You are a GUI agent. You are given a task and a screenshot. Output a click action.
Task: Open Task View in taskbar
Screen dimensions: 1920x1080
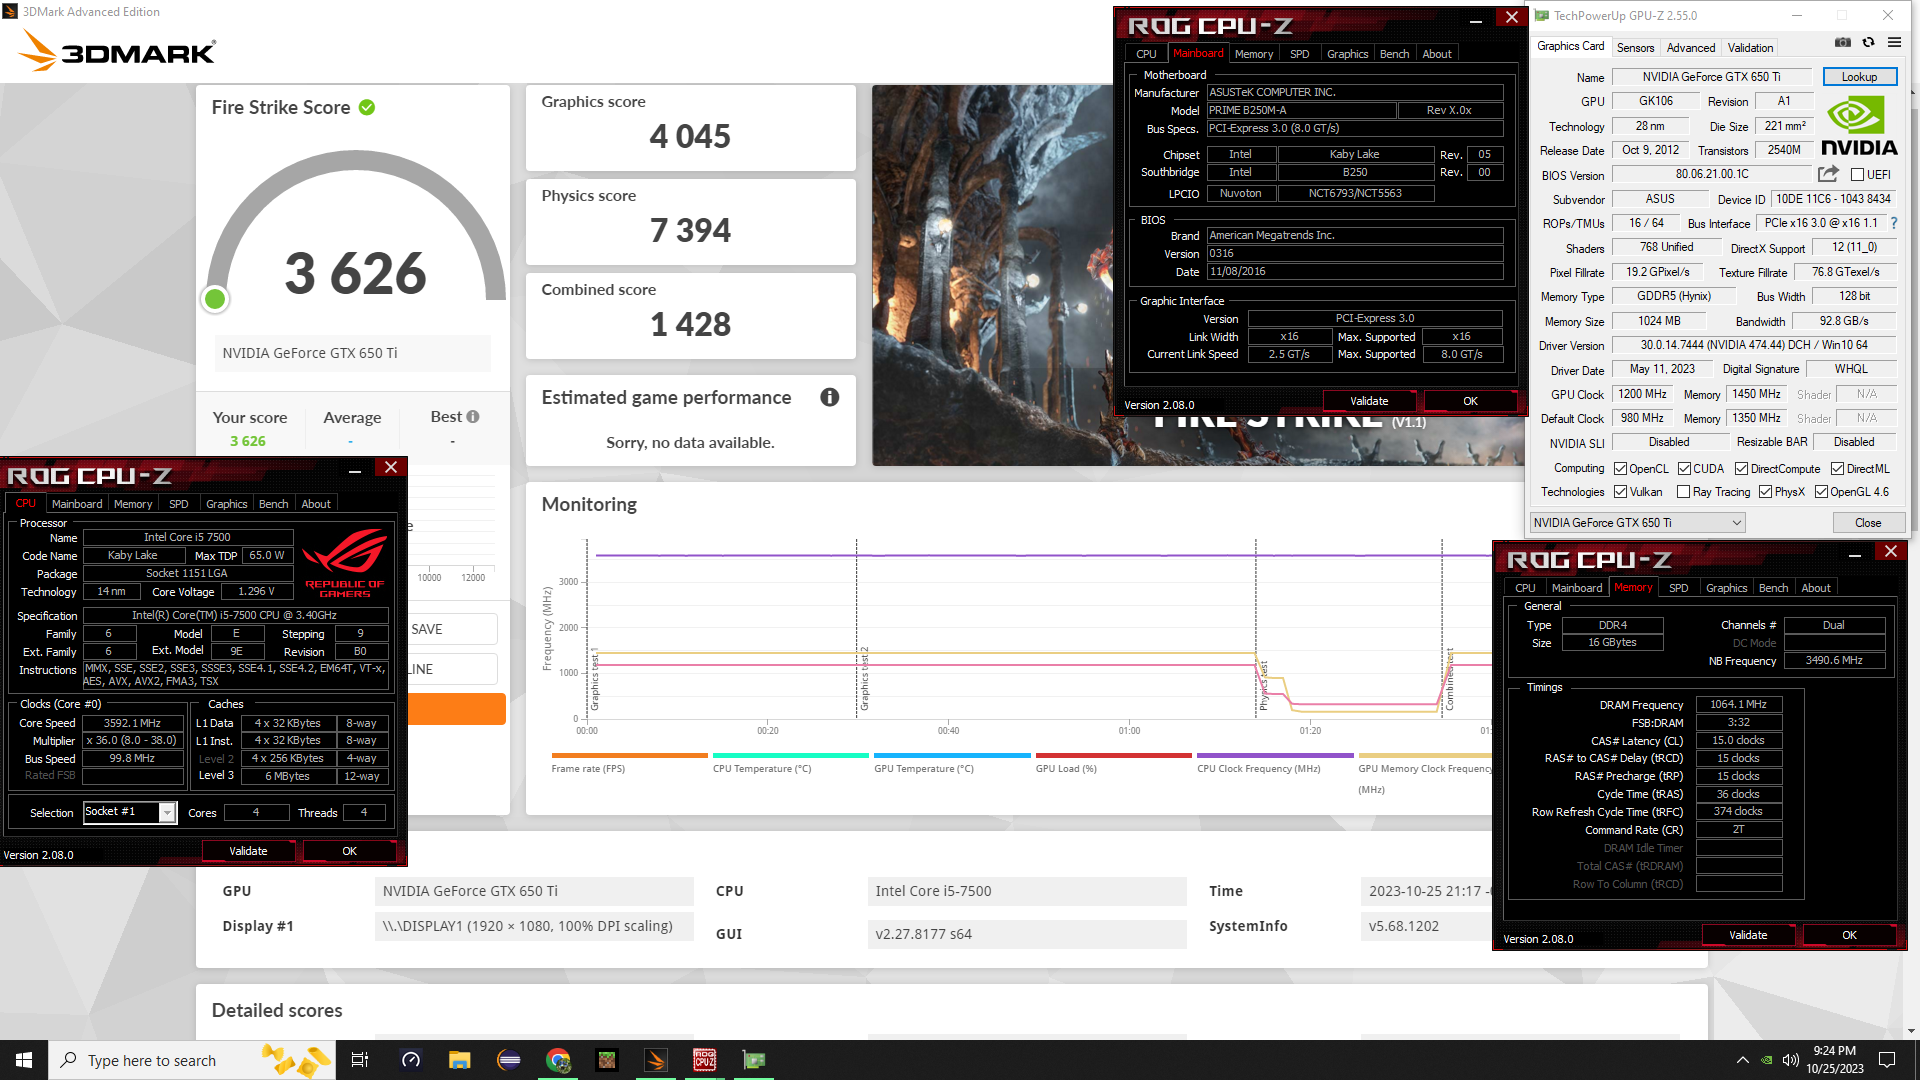(x=360, y=1060)
